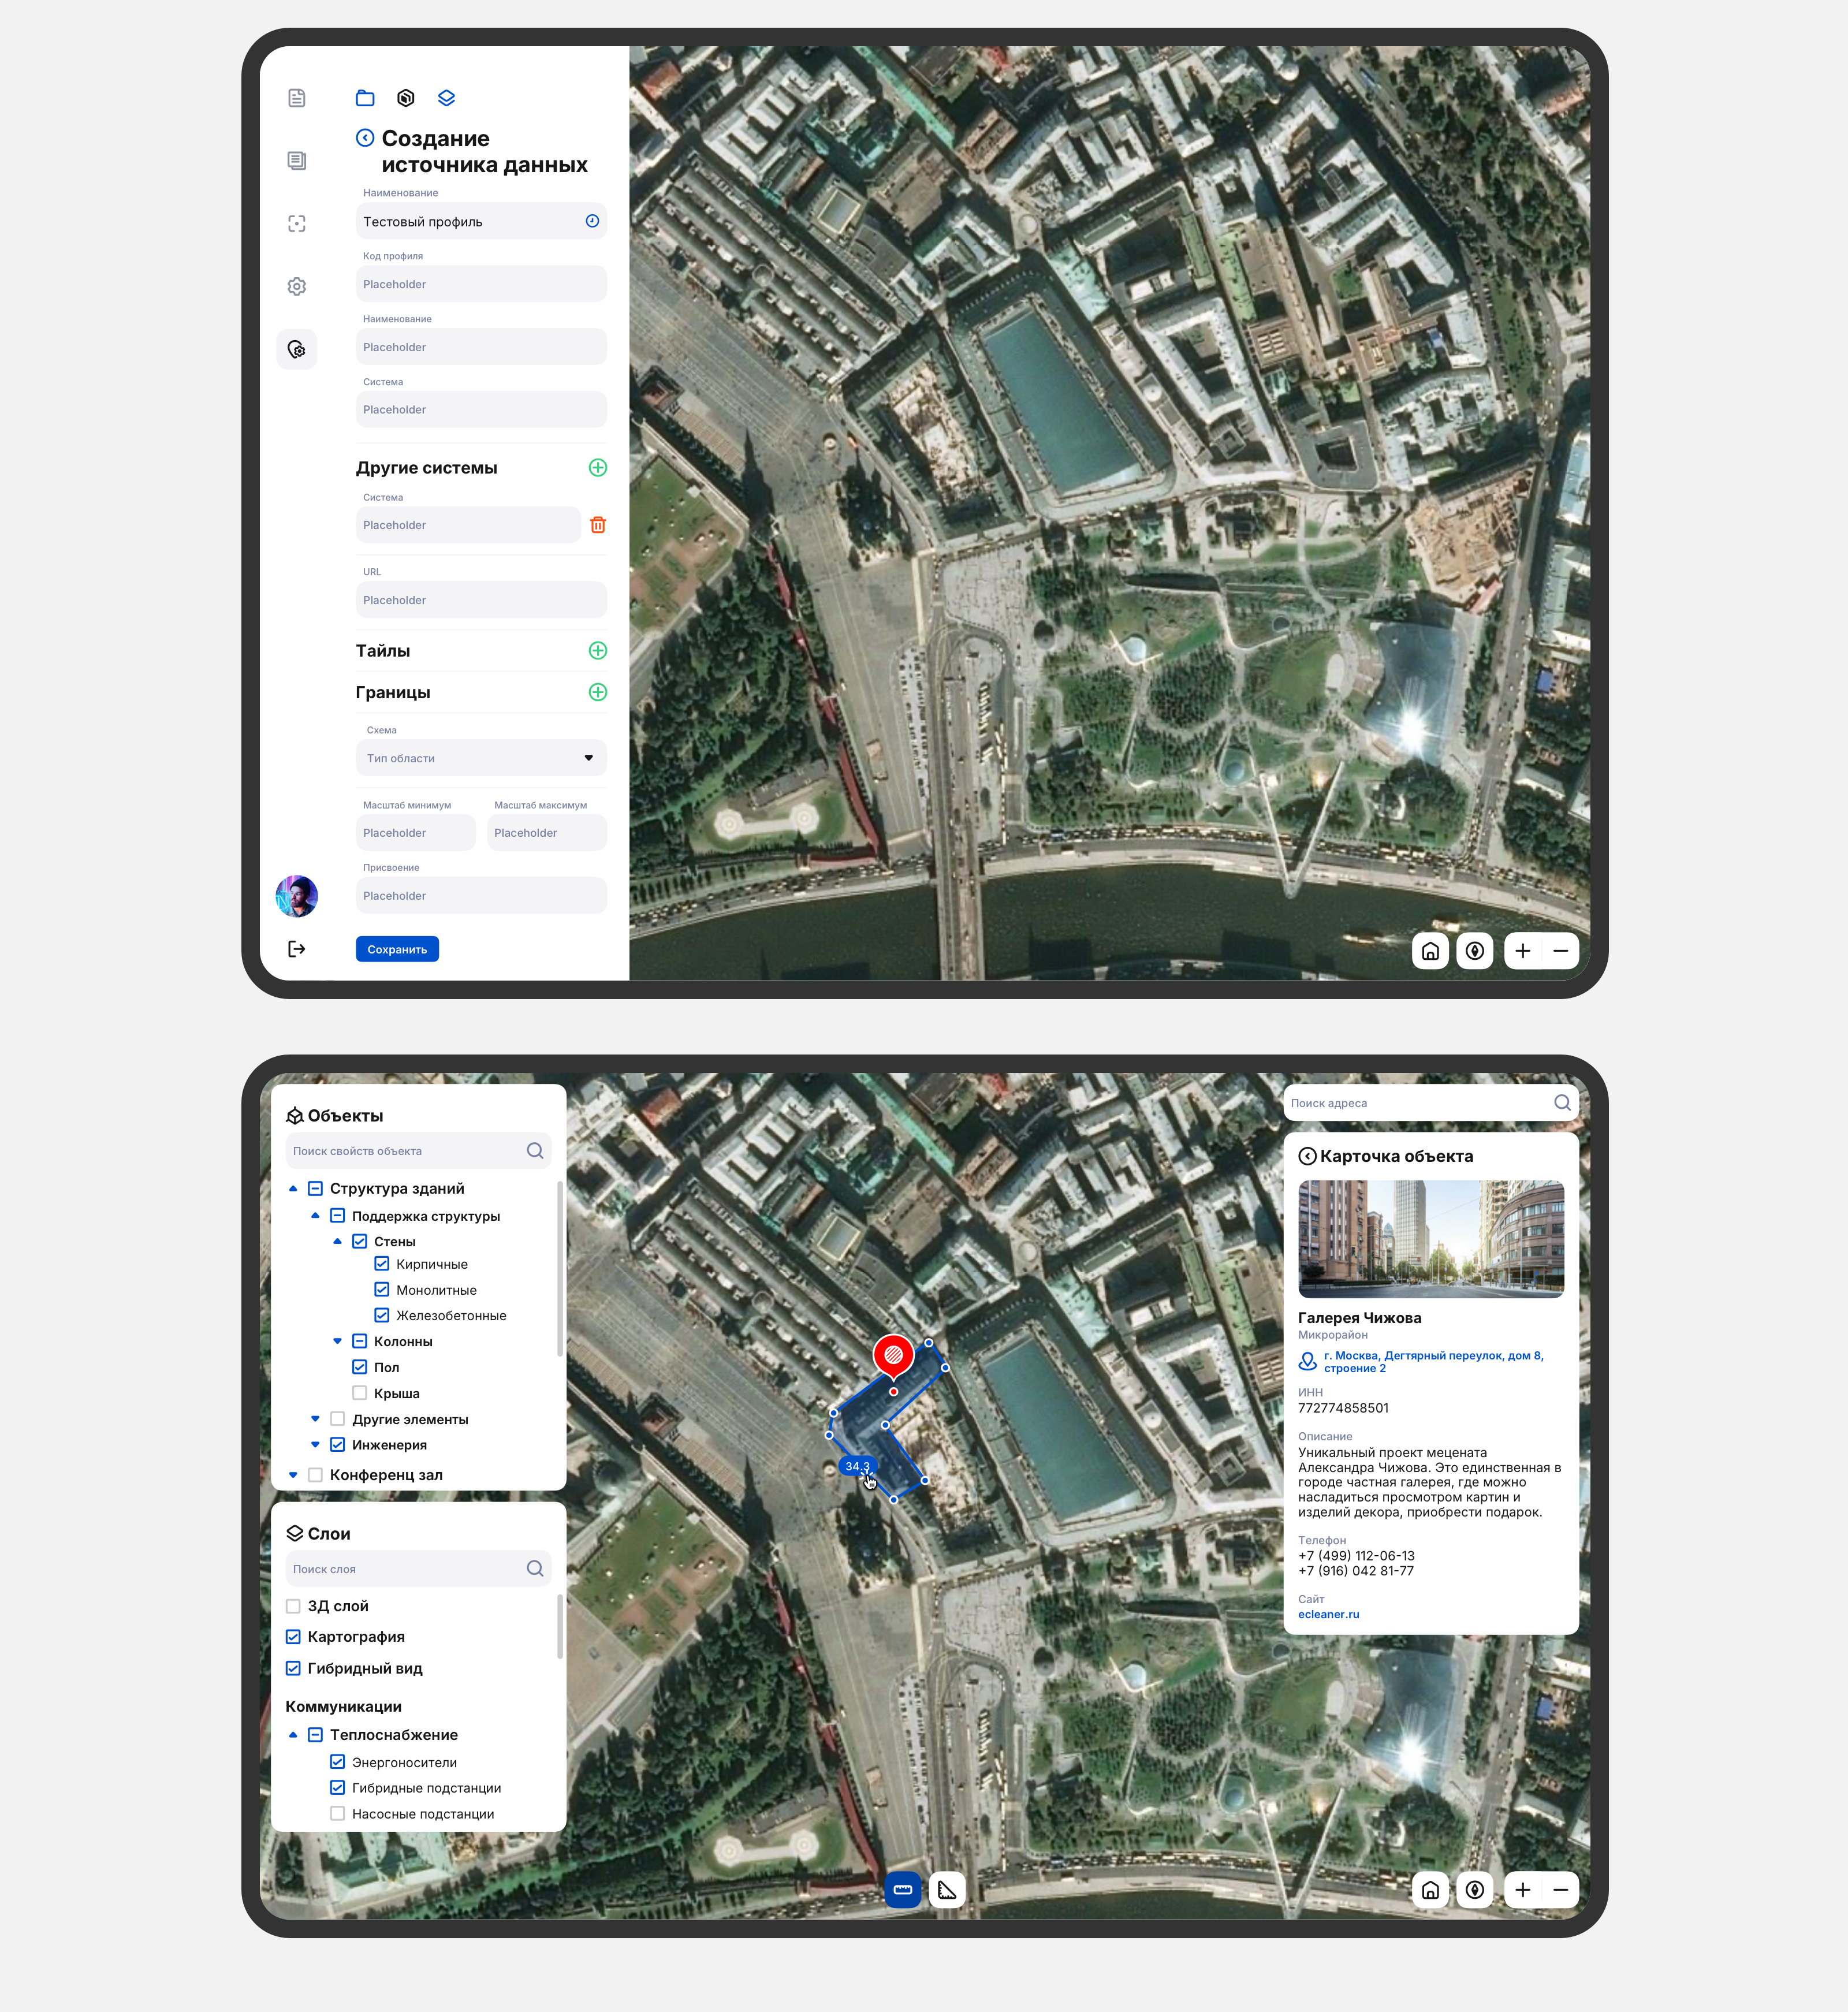1848x2012 pixels.
Task: Enable the Крыша checkbox
Action: [360, 1393]
